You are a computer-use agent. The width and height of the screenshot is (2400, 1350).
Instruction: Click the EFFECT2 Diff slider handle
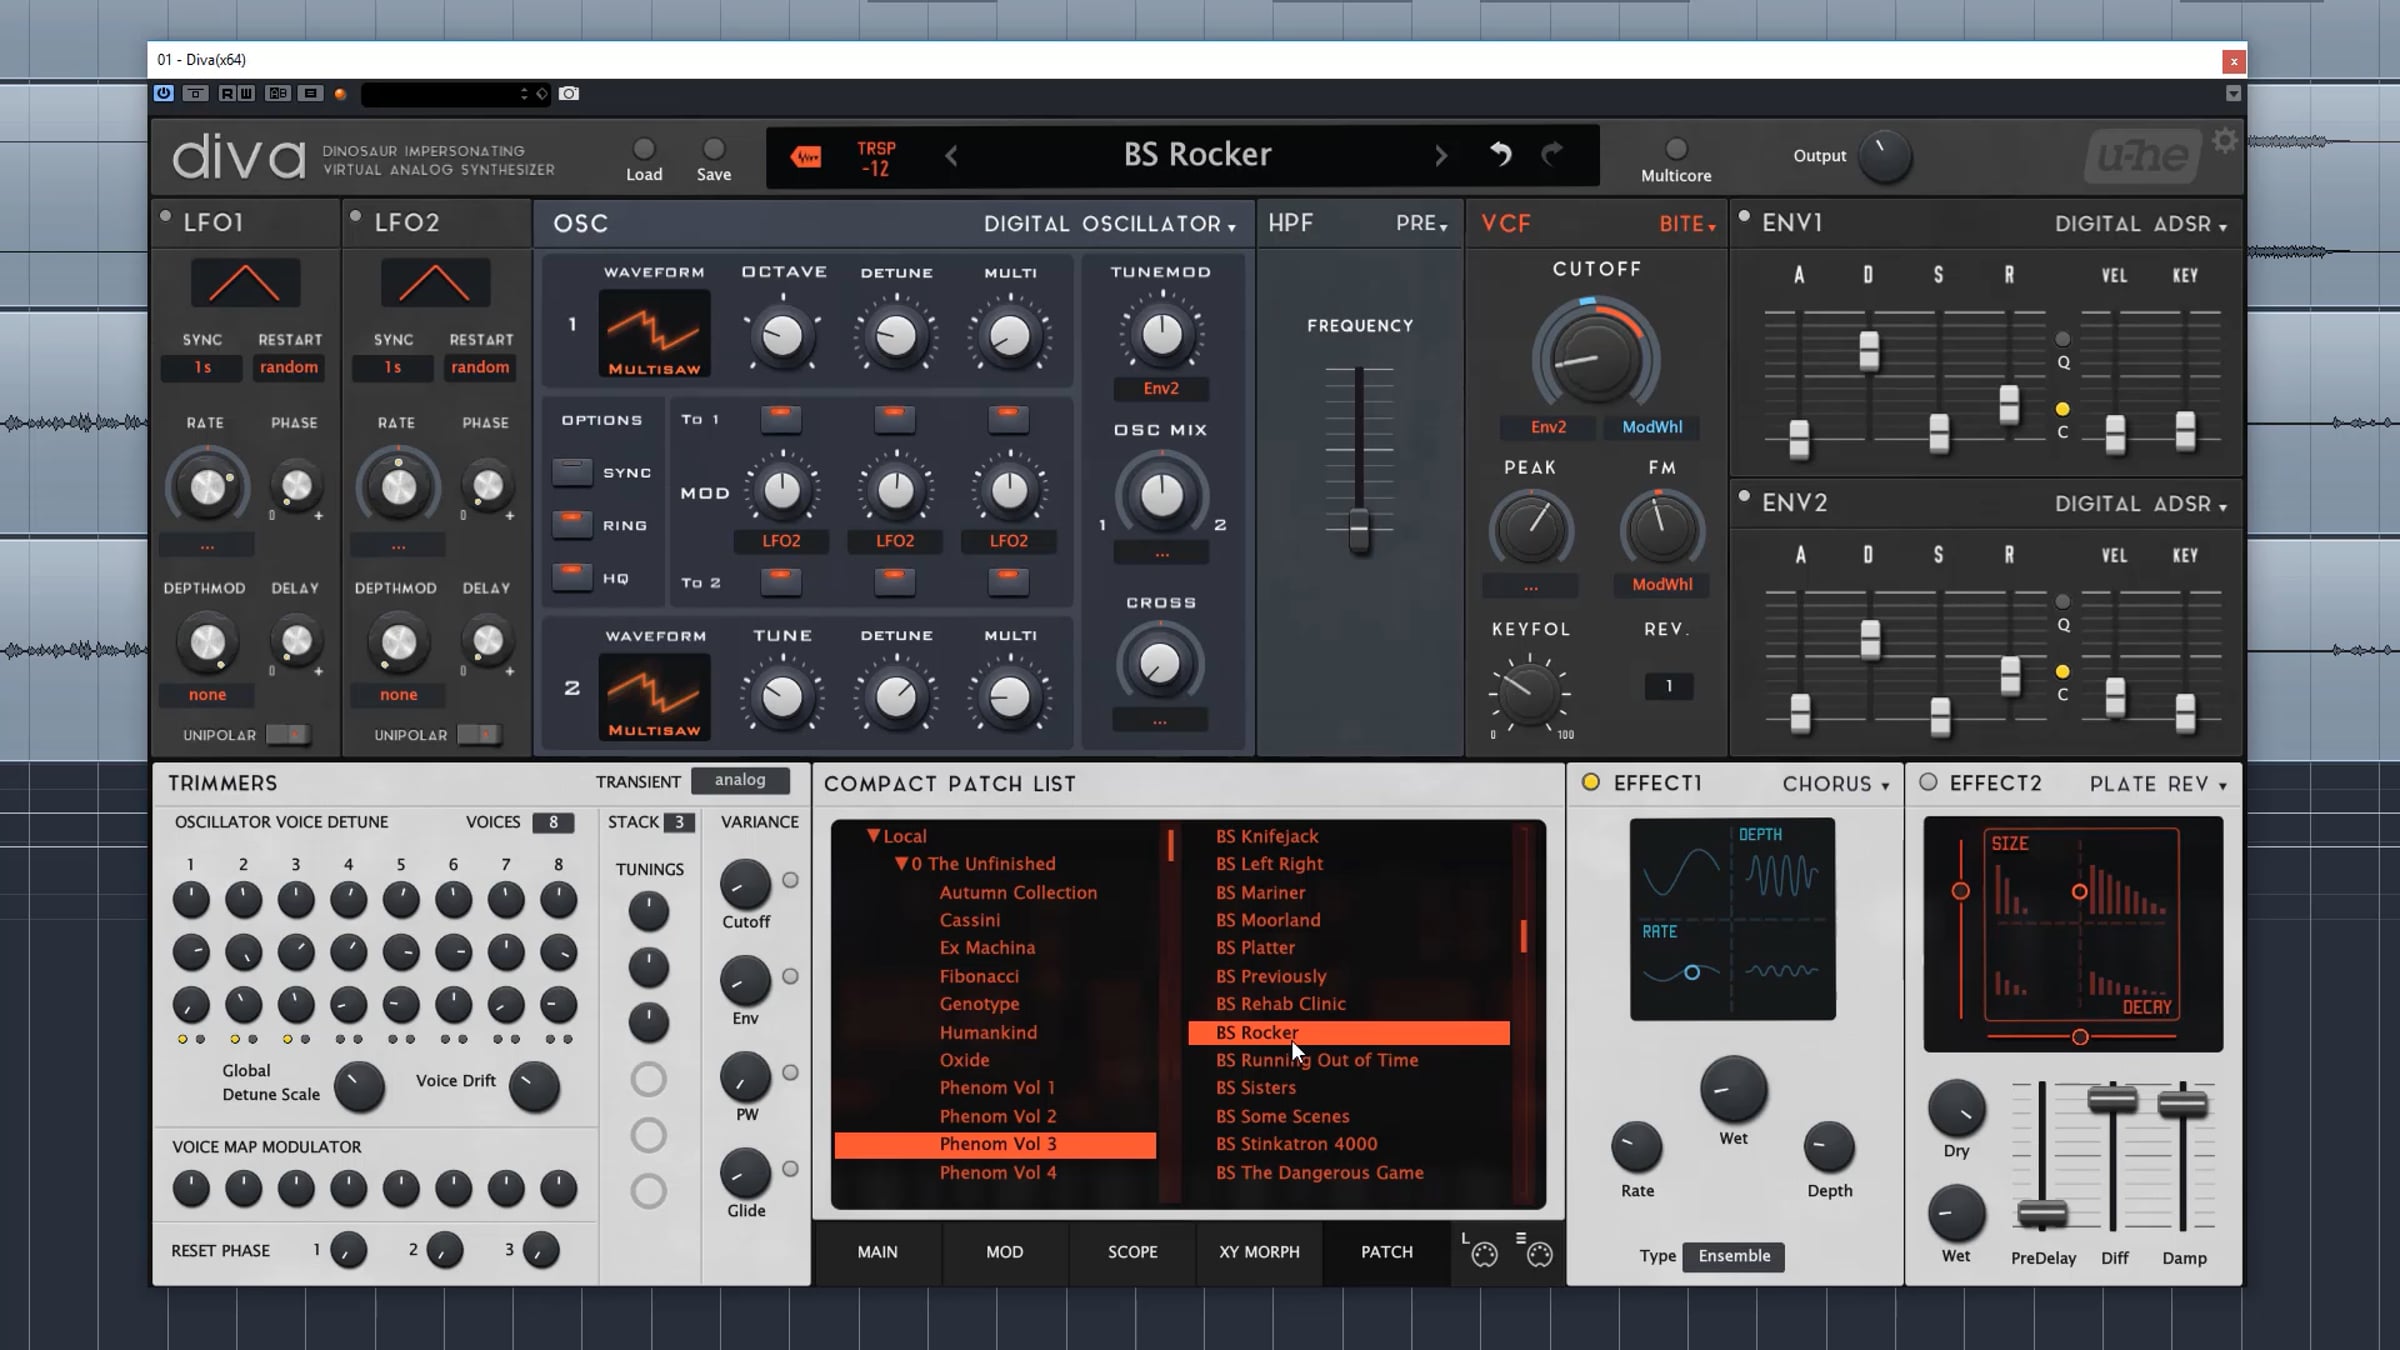pos(2112,1101)
